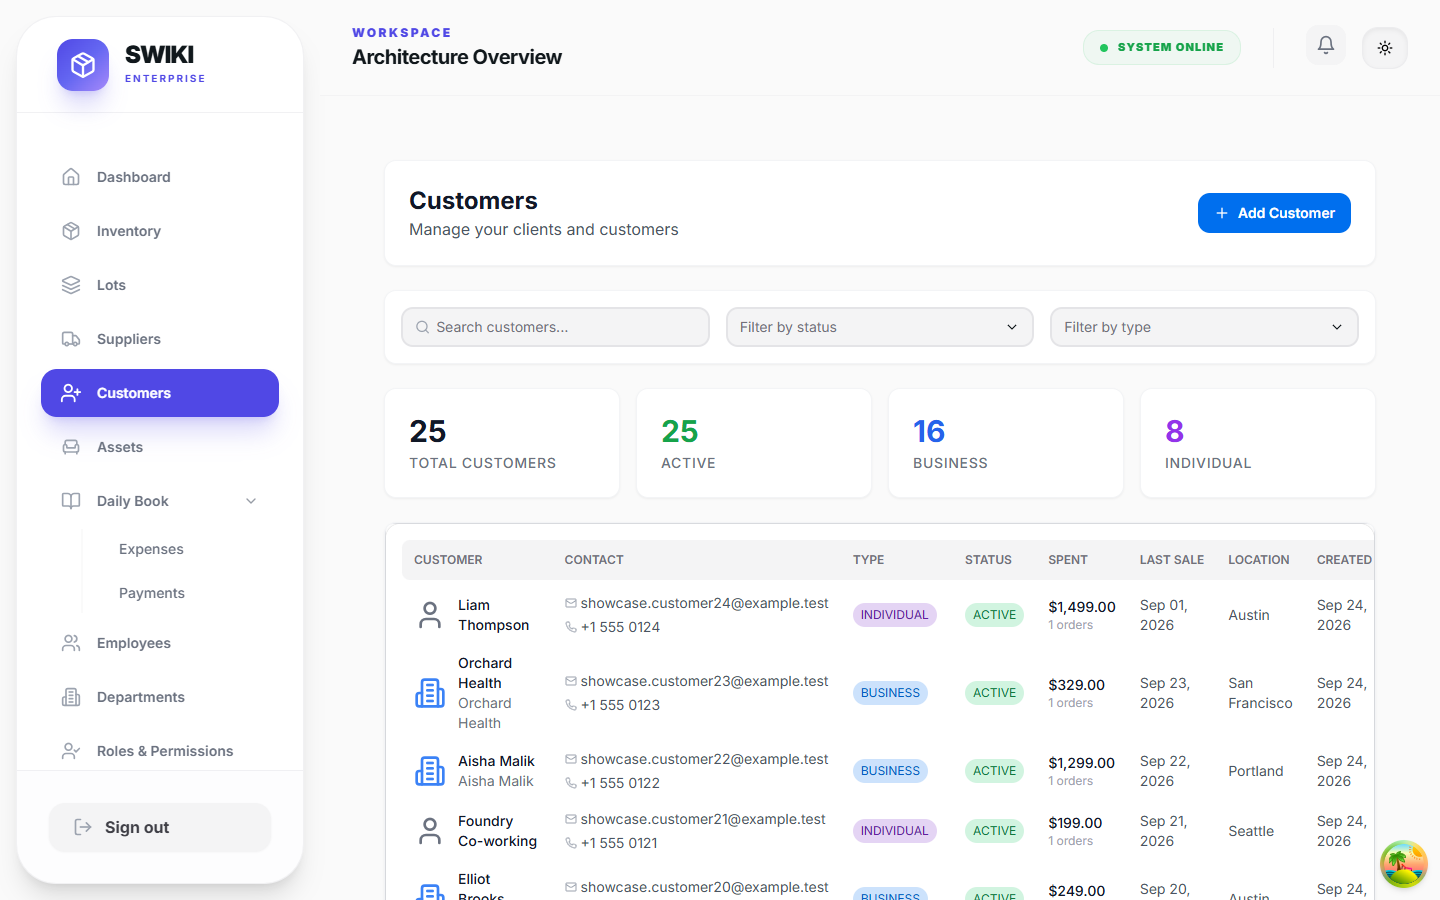The height and width of the screenshot is (900, 1440).
Task: Click the $329.00 spent amount
Action: [x=1076, y=685]
